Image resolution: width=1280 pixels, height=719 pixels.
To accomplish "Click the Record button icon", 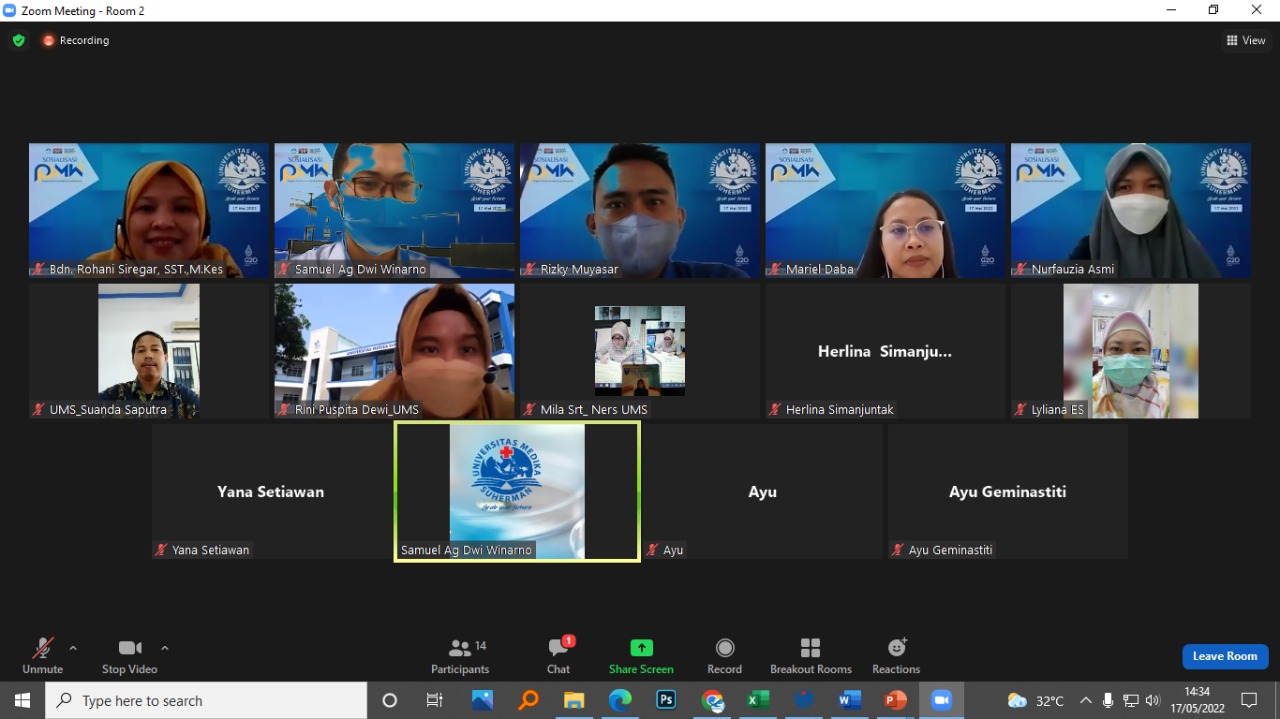I will (725, 648).
